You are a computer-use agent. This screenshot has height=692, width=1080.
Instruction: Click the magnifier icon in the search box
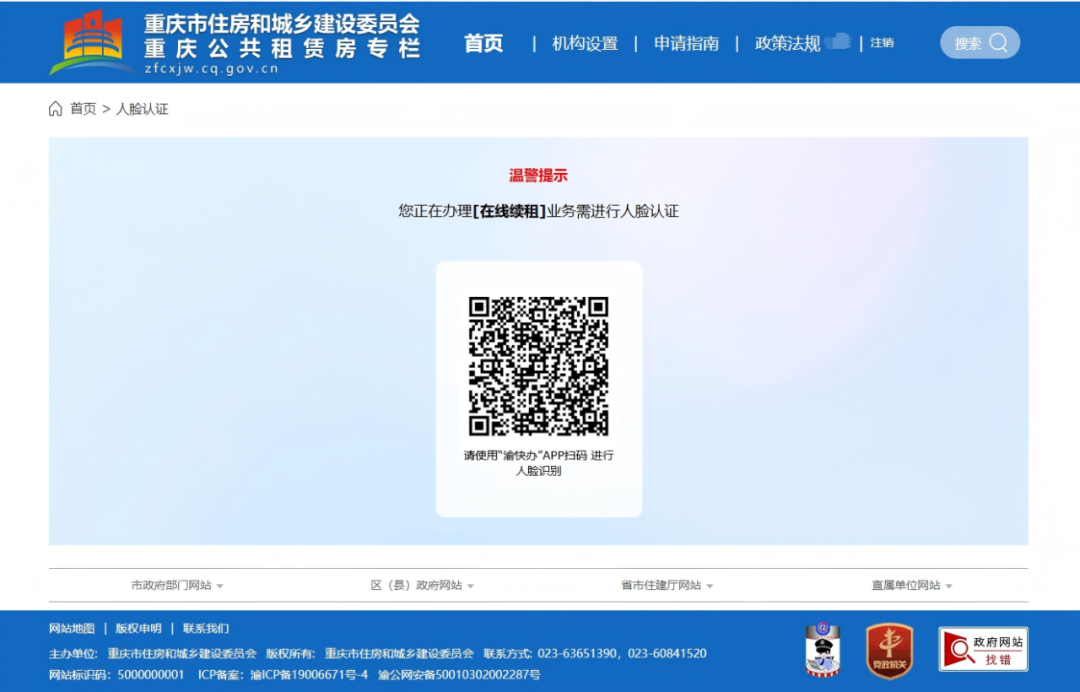pos(998,43)
